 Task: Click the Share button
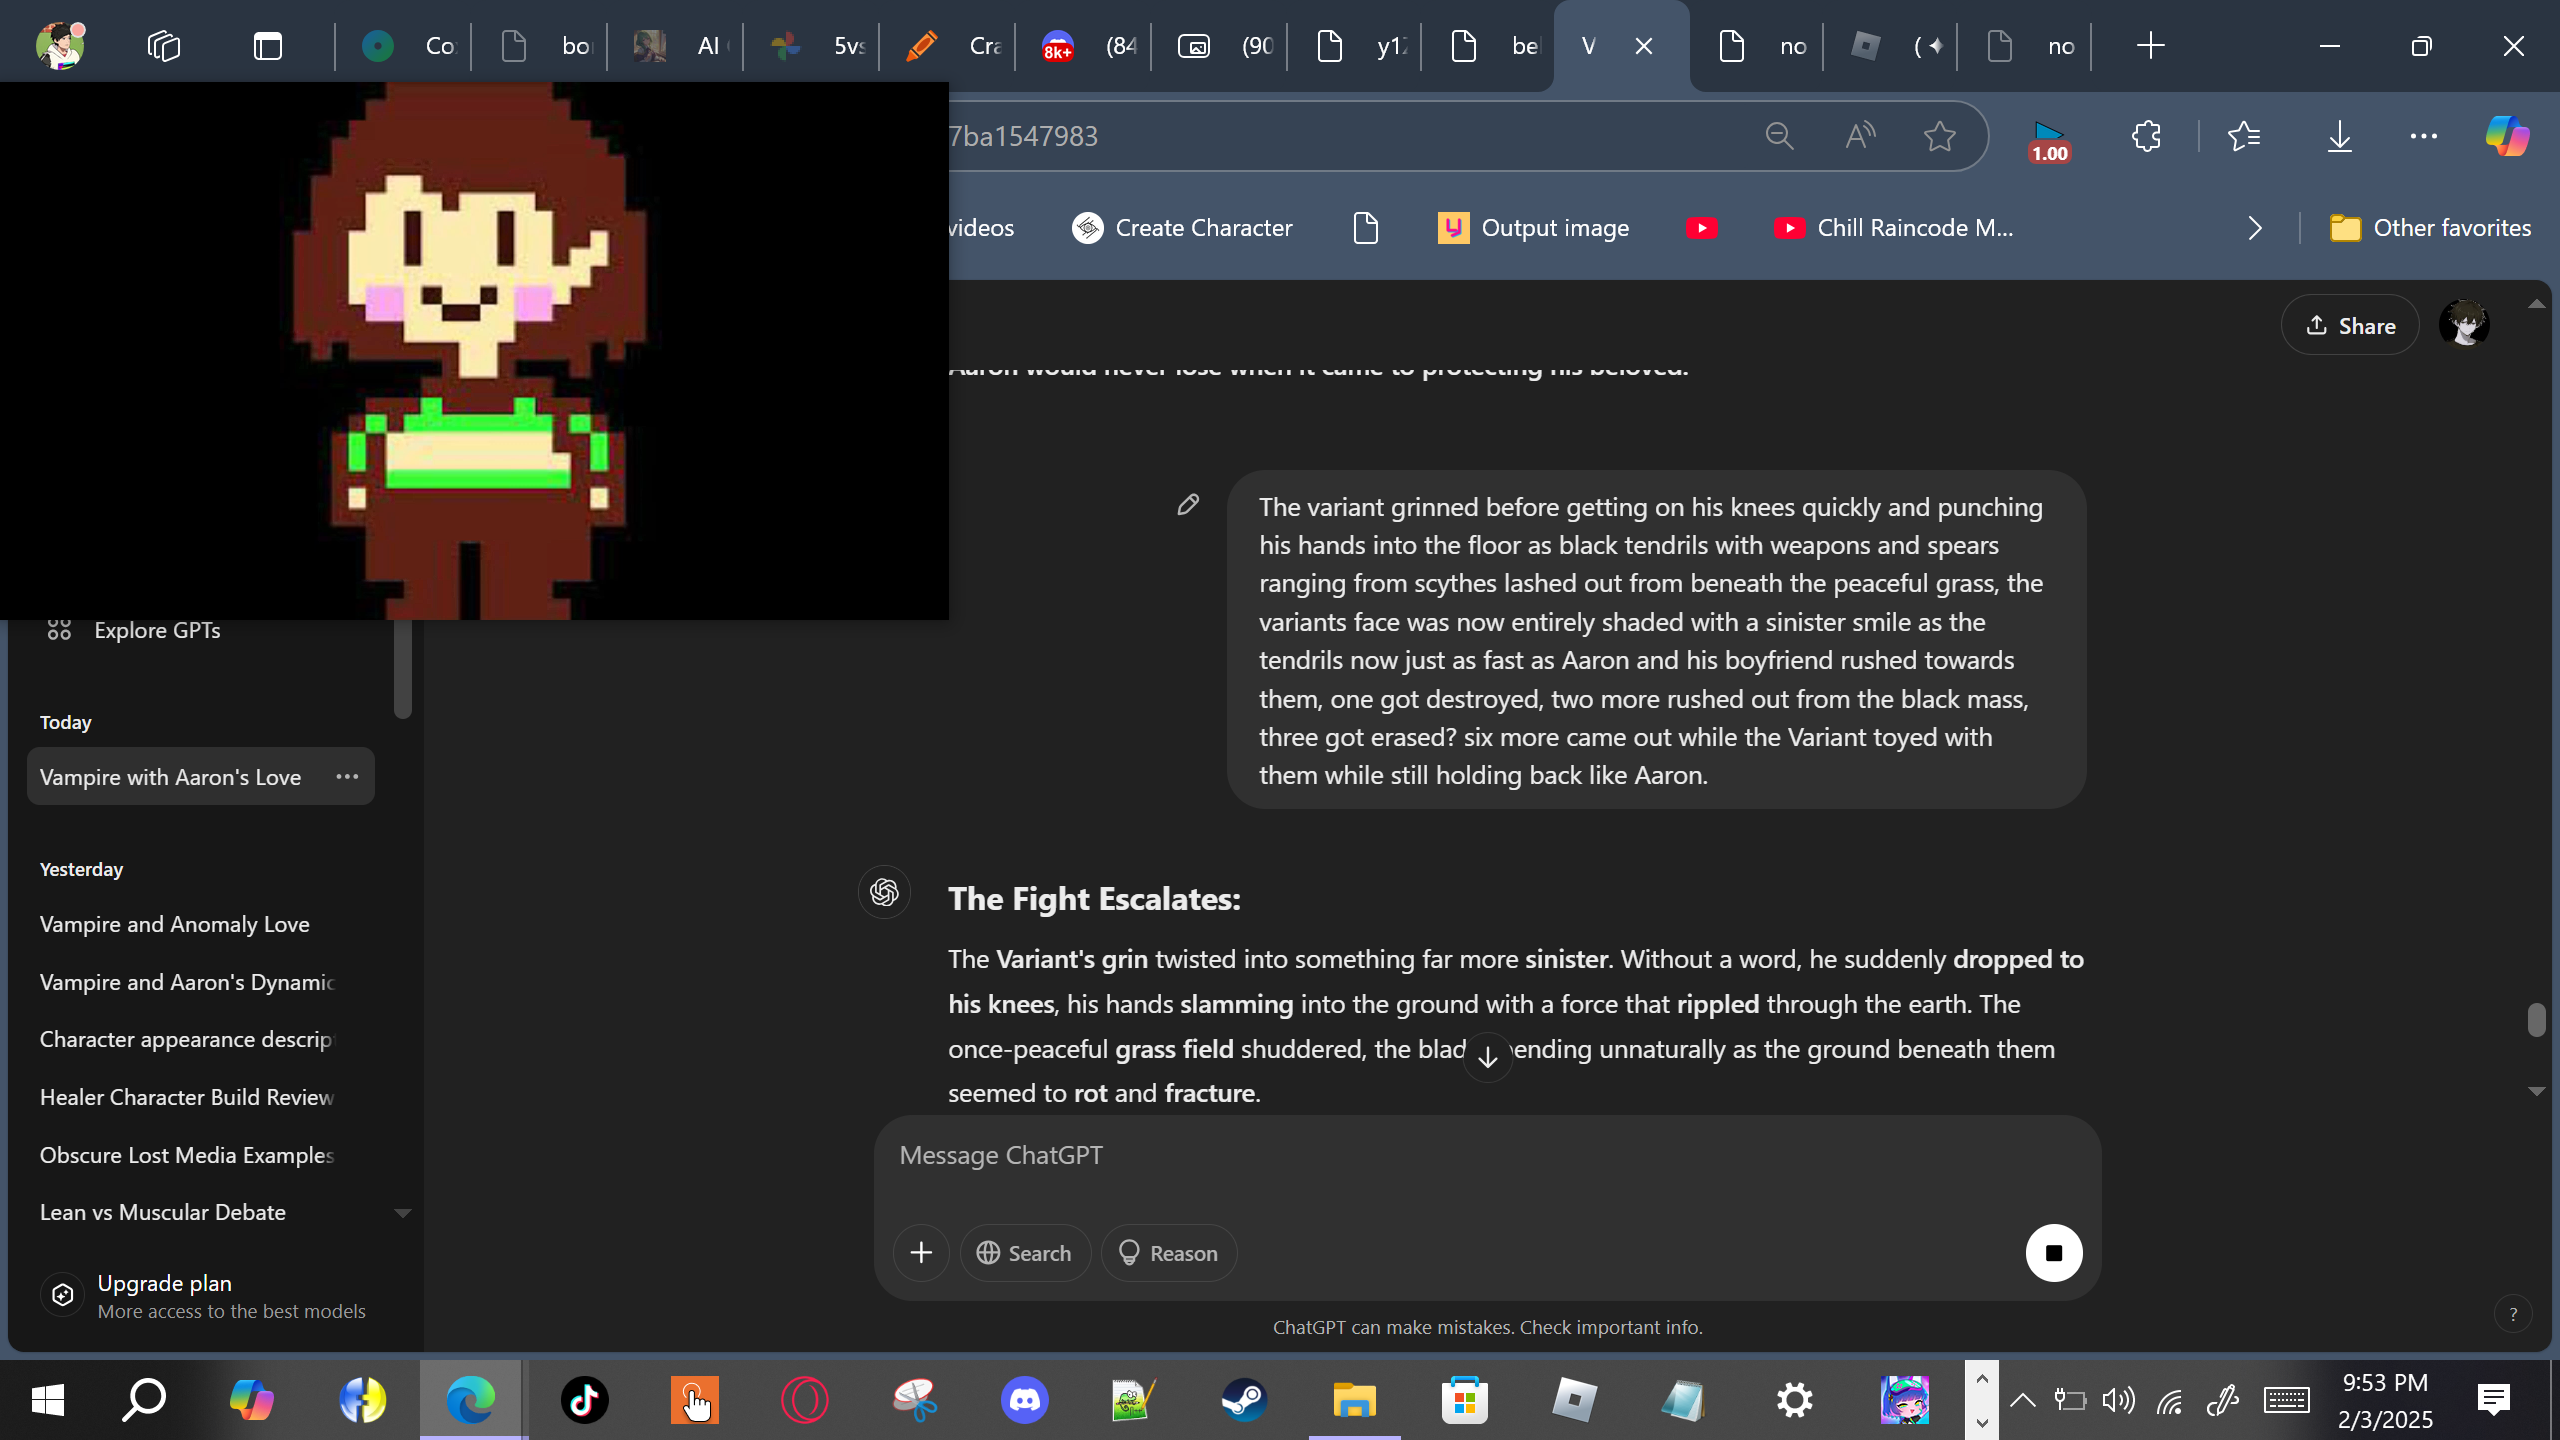click(2350, 325)
